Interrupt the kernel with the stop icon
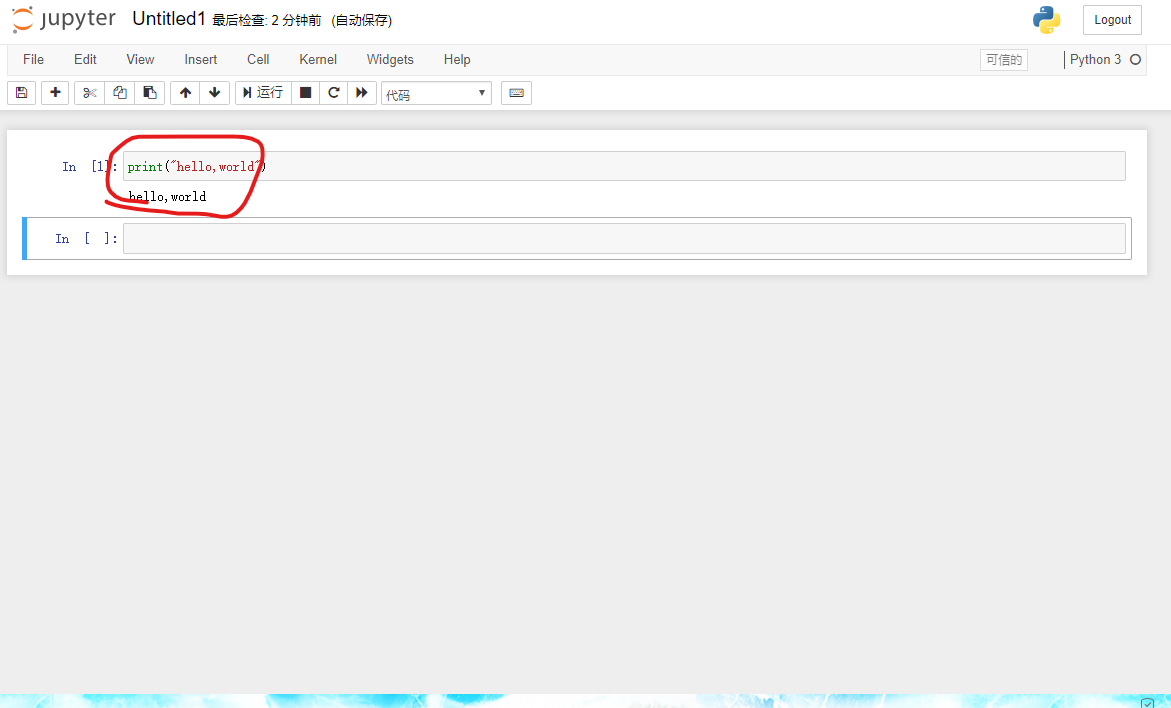The height and width of the screenshot is (708, 1171). click(305, 93)
